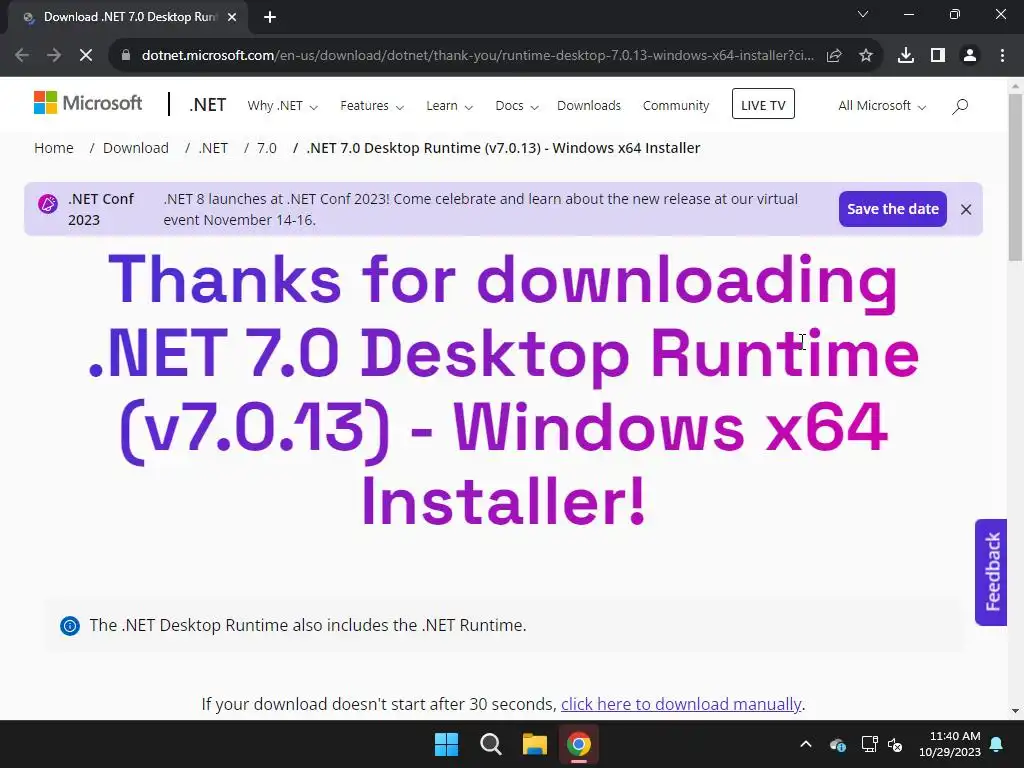The image size is (1024, 768).
Task: Click the LIVE TV button
Action: pos(763,104)
